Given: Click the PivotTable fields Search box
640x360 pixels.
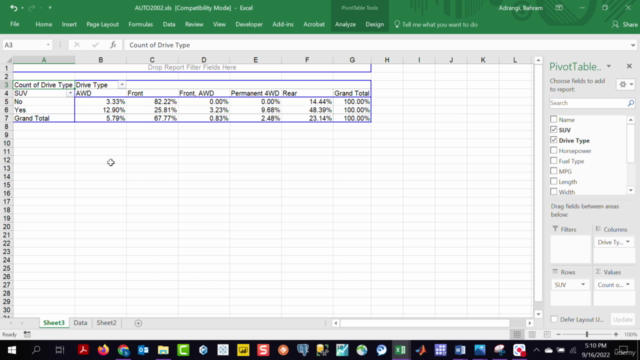Looking at the screenshot, I should coord(588,103).
